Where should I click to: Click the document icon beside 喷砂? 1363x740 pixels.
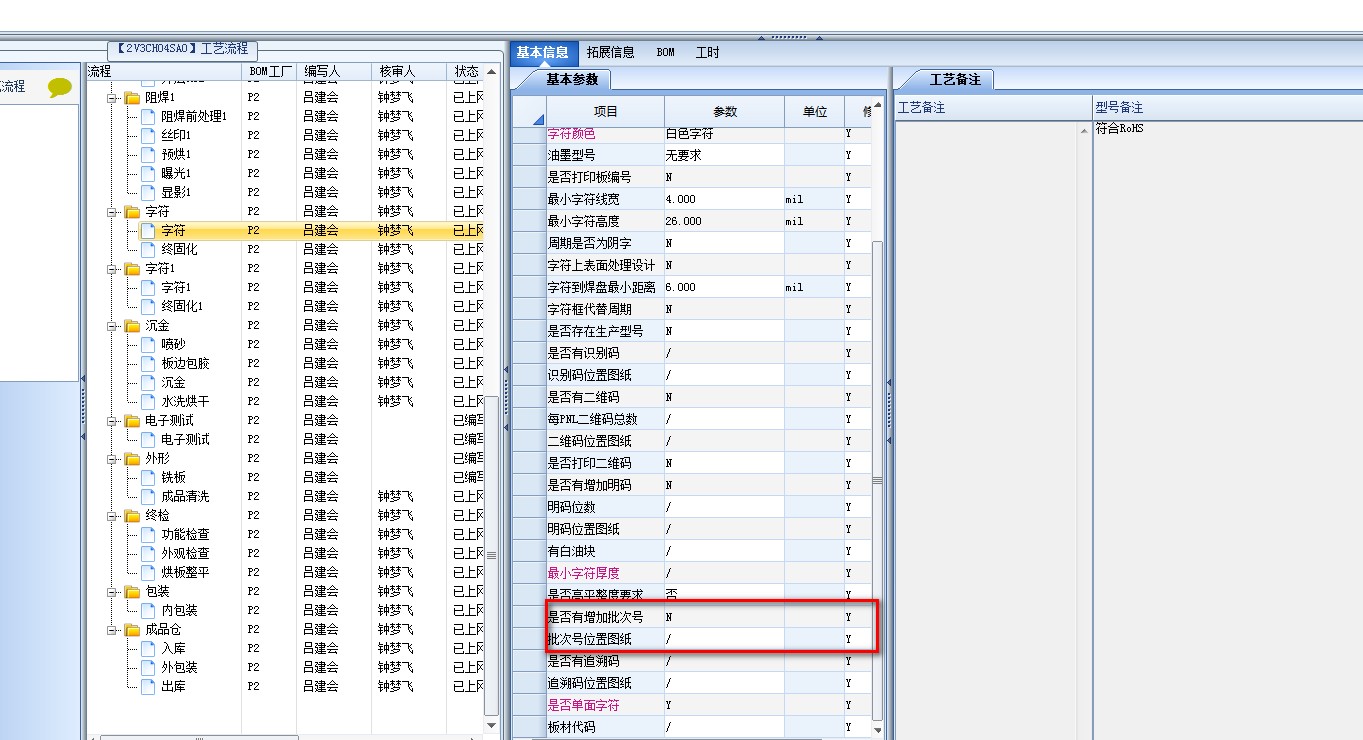[x=148, y=344]
